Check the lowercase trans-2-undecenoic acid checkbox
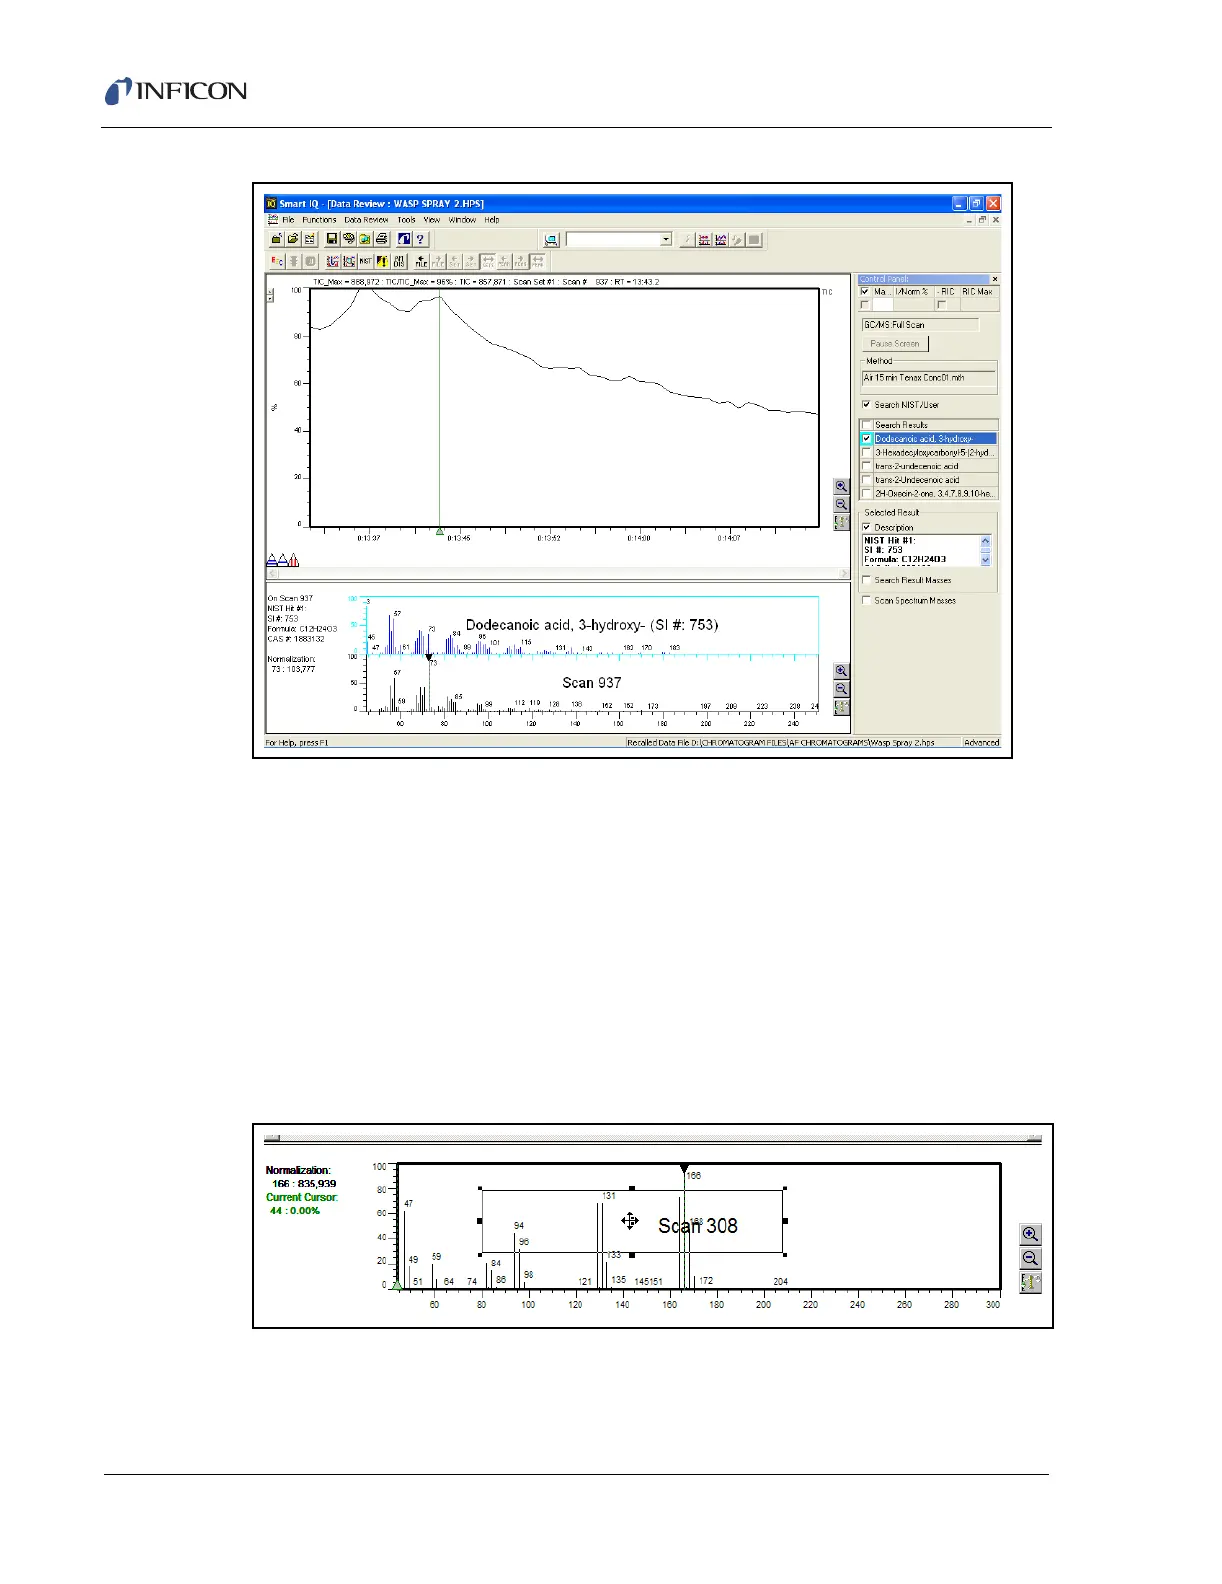The image size is (1222, 1584). [866, 466]
